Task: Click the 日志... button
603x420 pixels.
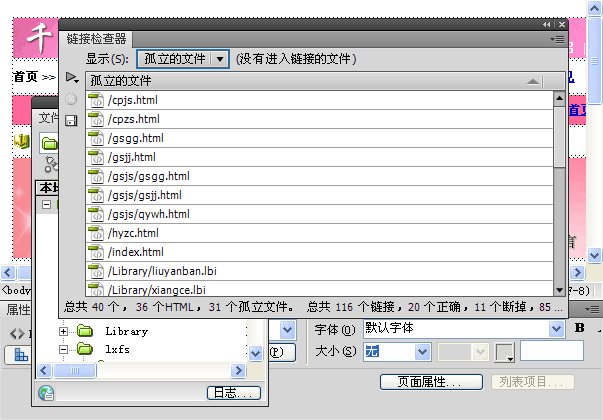Action: [233, 392]
